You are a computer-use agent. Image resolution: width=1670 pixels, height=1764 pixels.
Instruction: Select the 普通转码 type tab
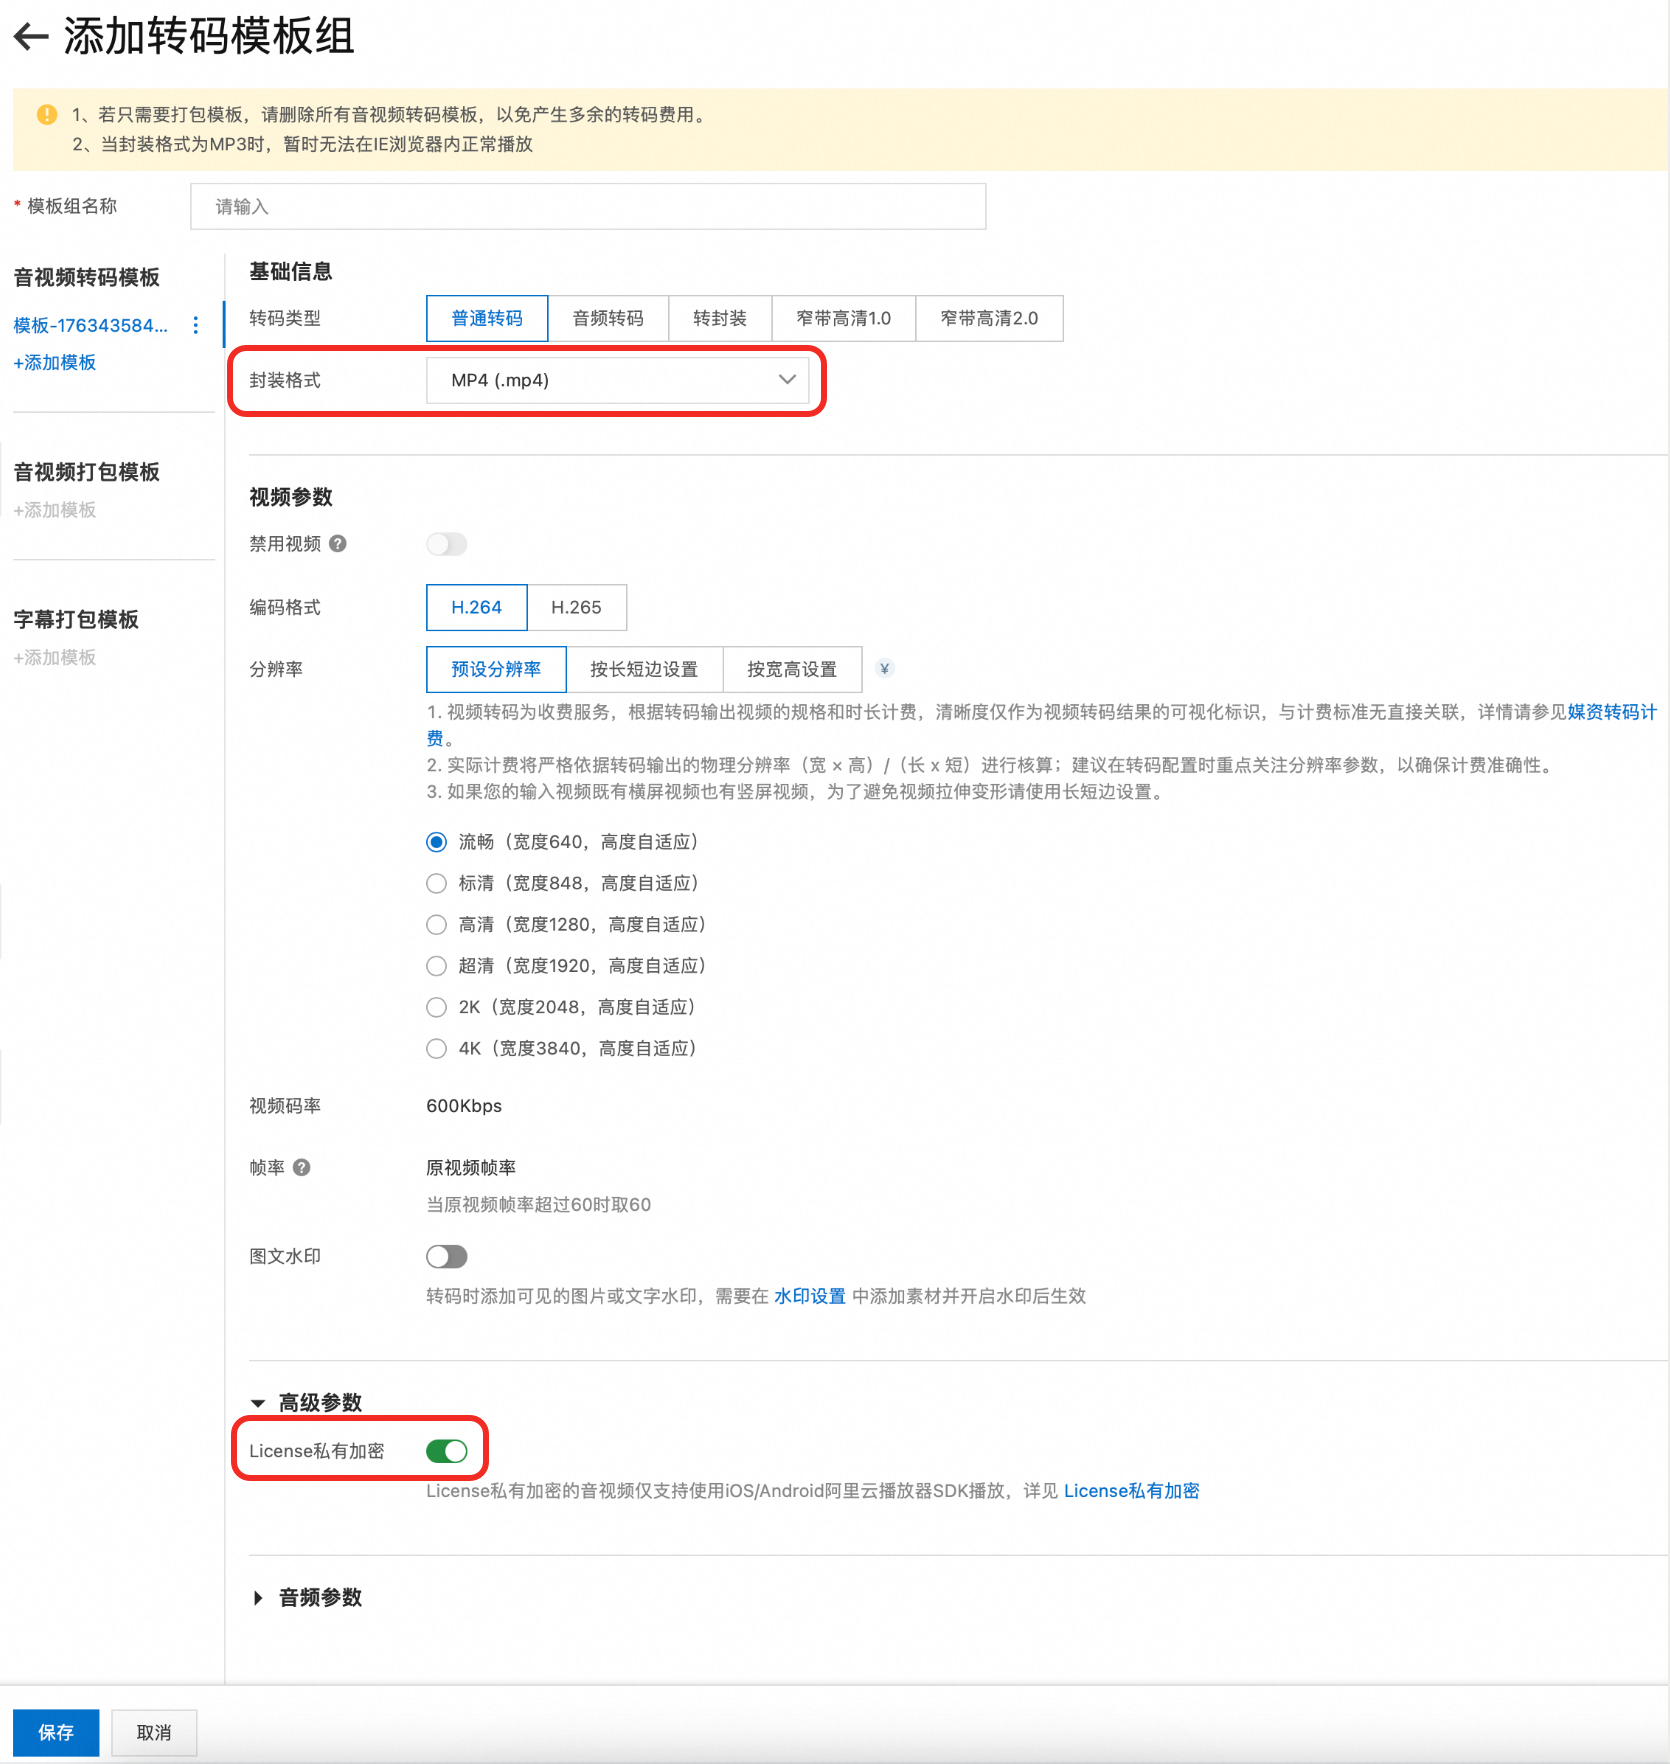[487, 318]
